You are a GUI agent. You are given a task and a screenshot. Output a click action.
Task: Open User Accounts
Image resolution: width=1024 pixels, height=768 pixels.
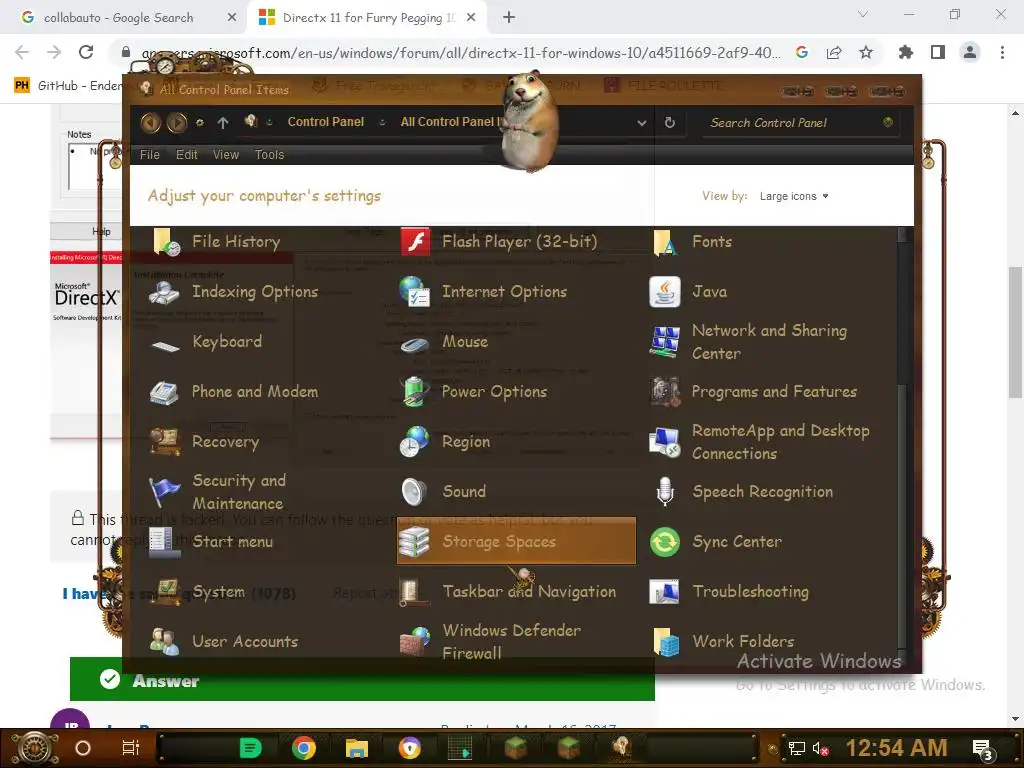(224, 642)
